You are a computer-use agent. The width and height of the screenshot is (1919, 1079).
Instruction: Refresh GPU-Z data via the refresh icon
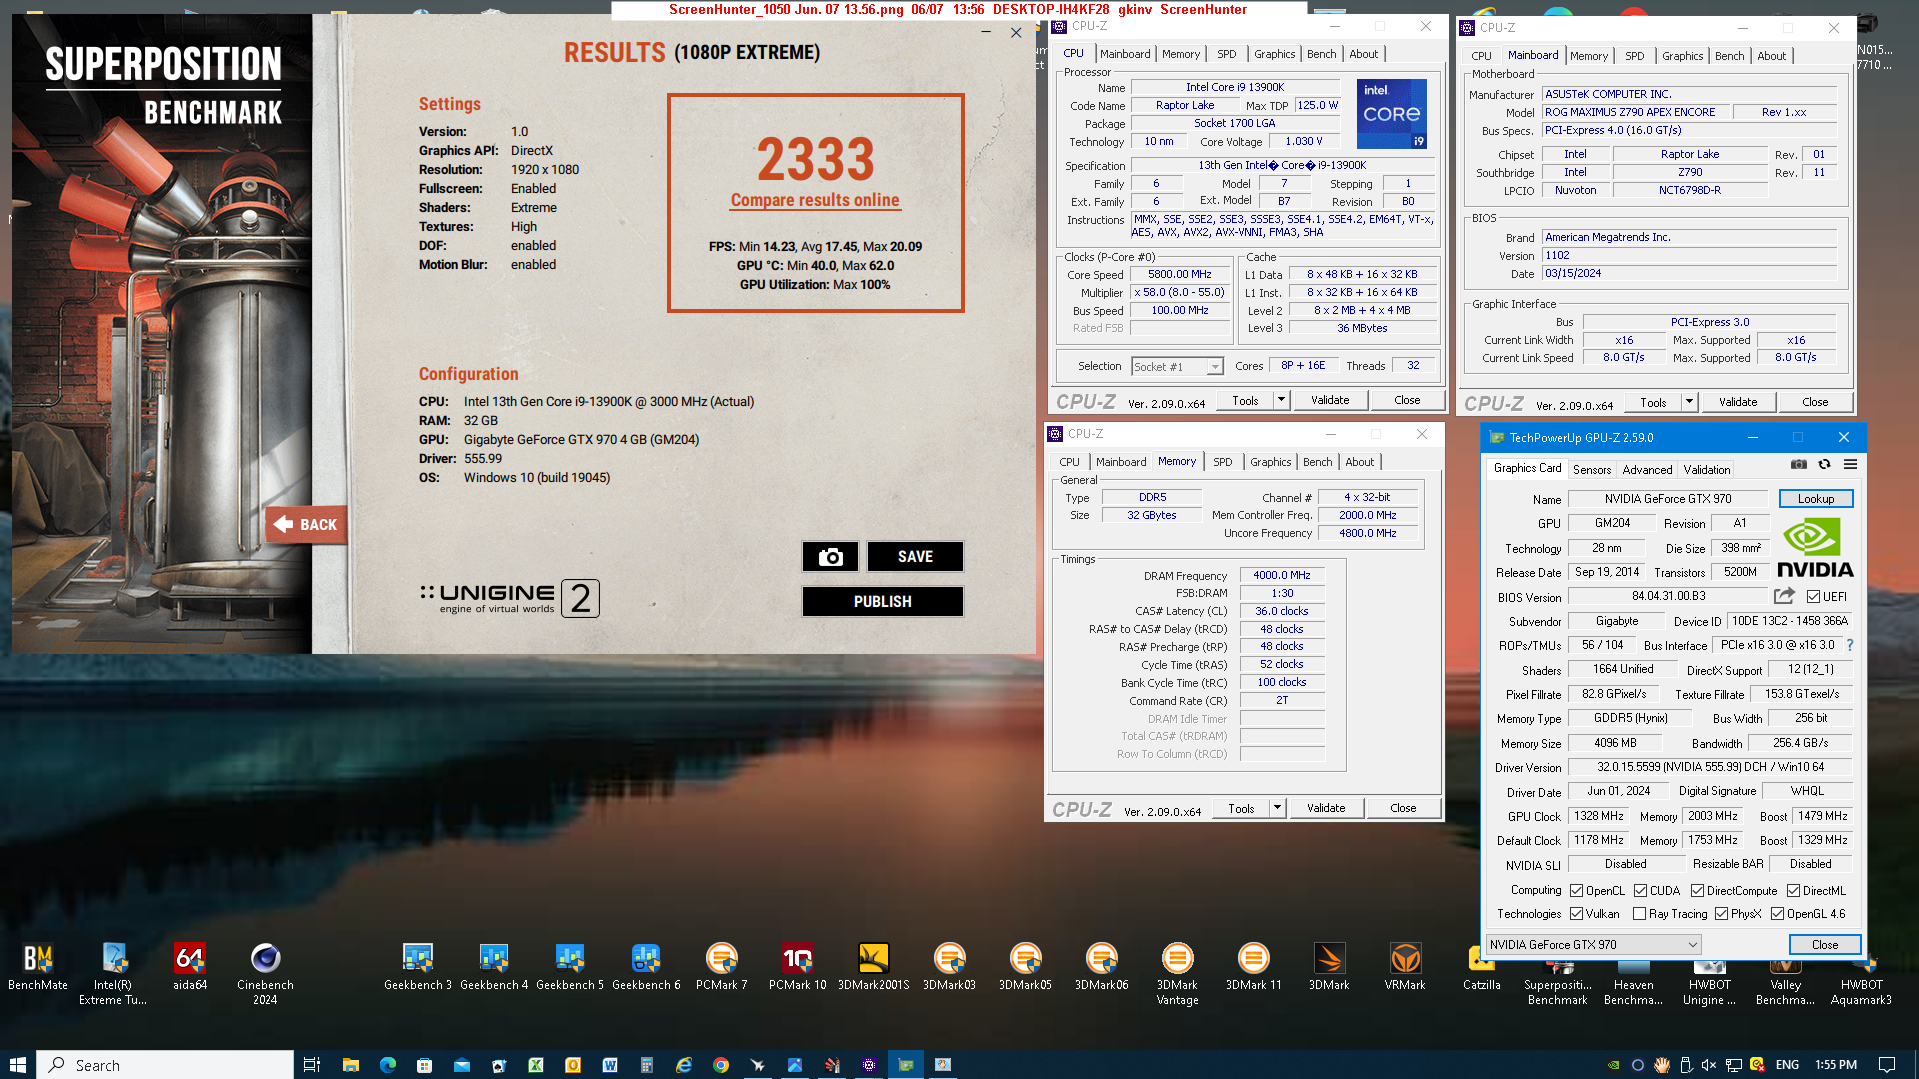[1824, 464]
